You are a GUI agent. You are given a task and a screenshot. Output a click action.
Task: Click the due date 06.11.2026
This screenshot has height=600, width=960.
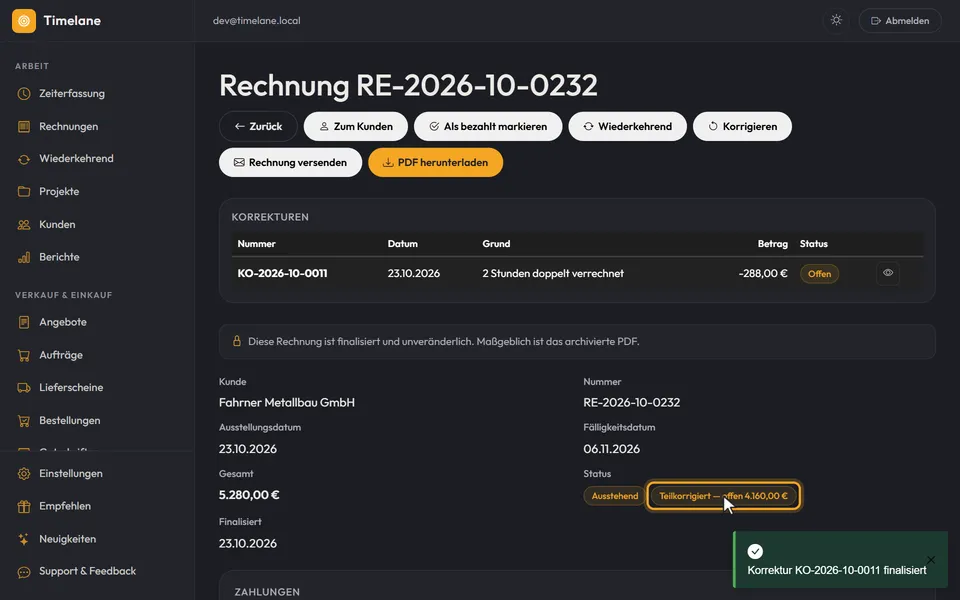coord(612,449)
